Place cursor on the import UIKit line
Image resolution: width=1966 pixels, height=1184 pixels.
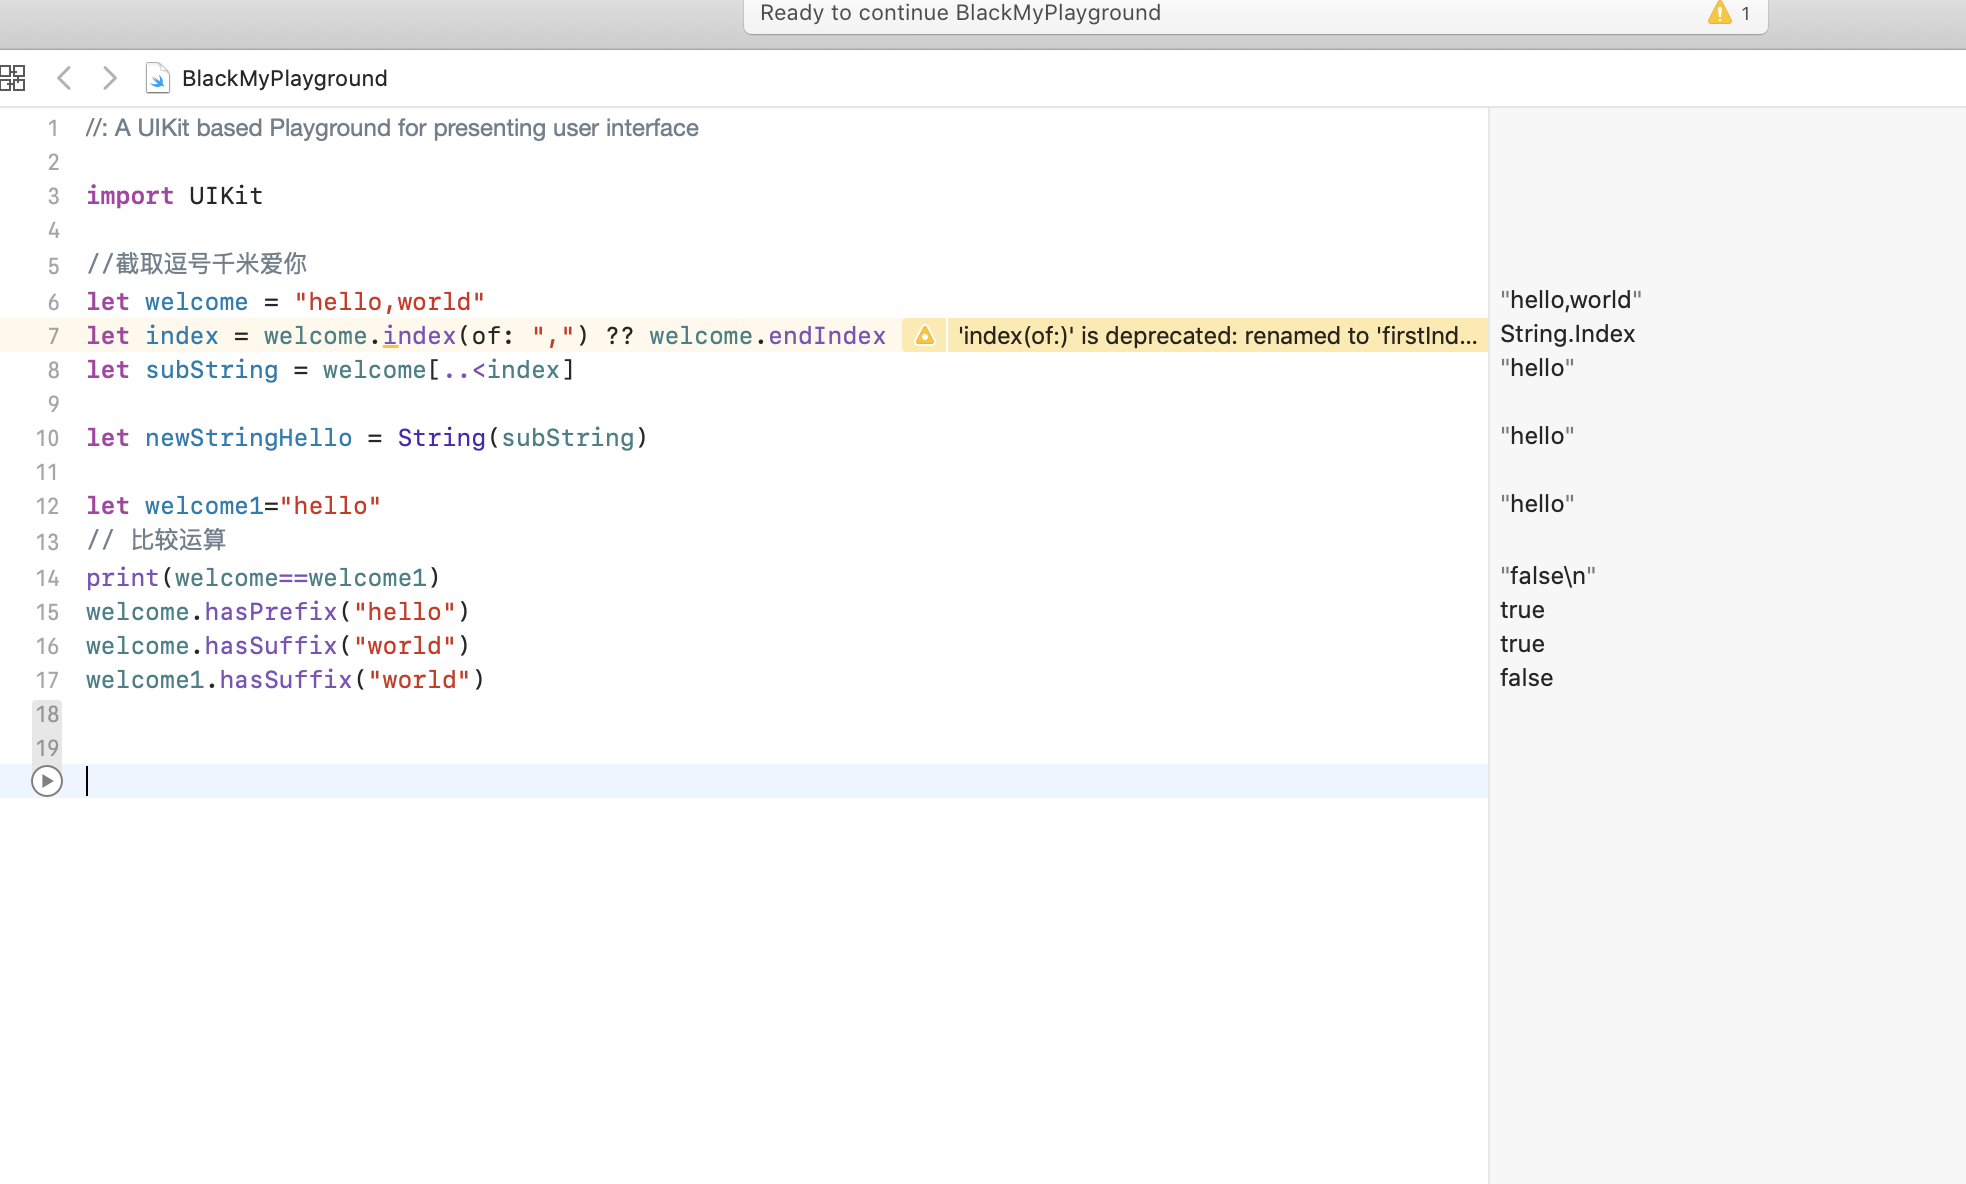(x=175, y=195)
